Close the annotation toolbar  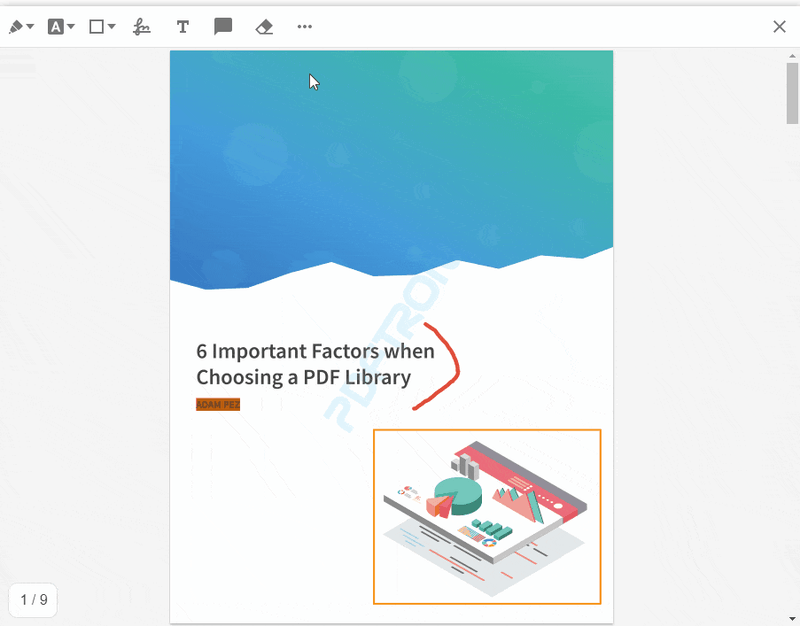coord(779,27)
